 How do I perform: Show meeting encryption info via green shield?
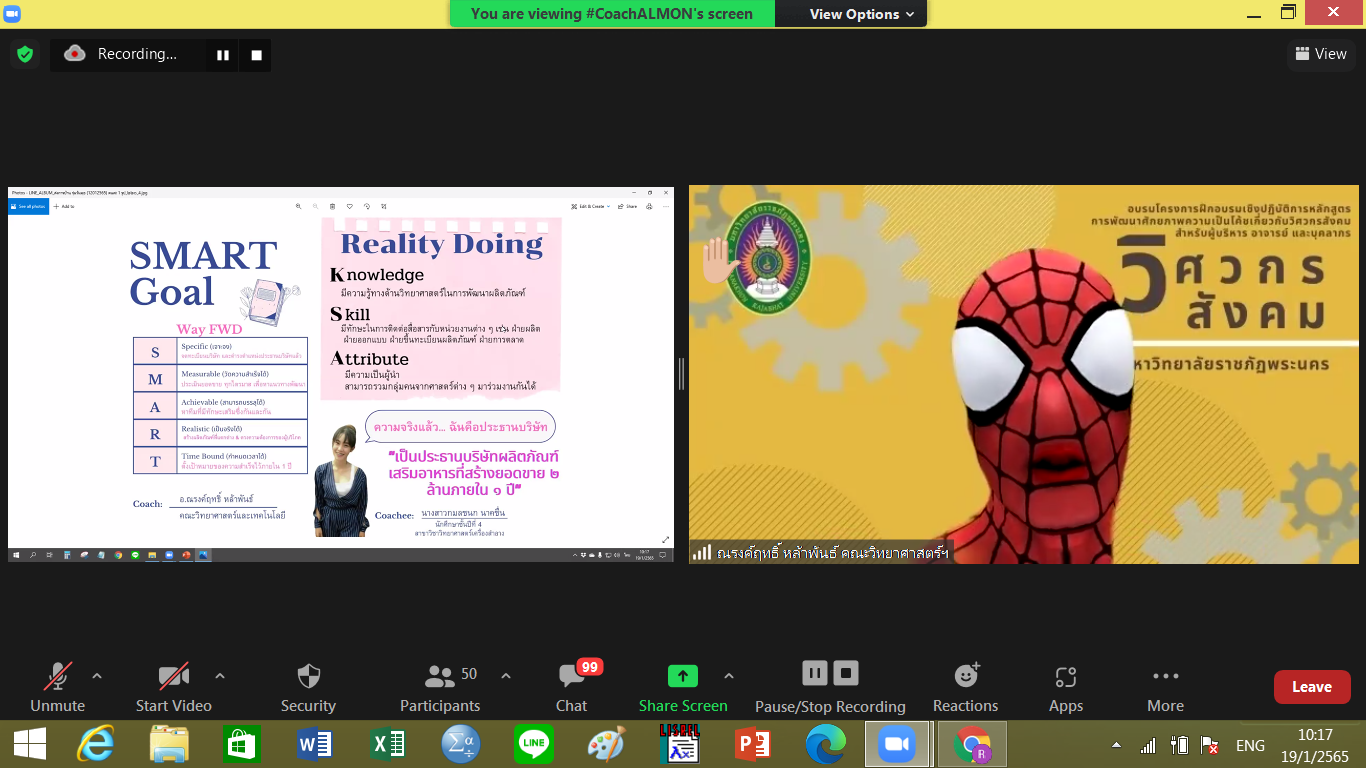[25, 54]
